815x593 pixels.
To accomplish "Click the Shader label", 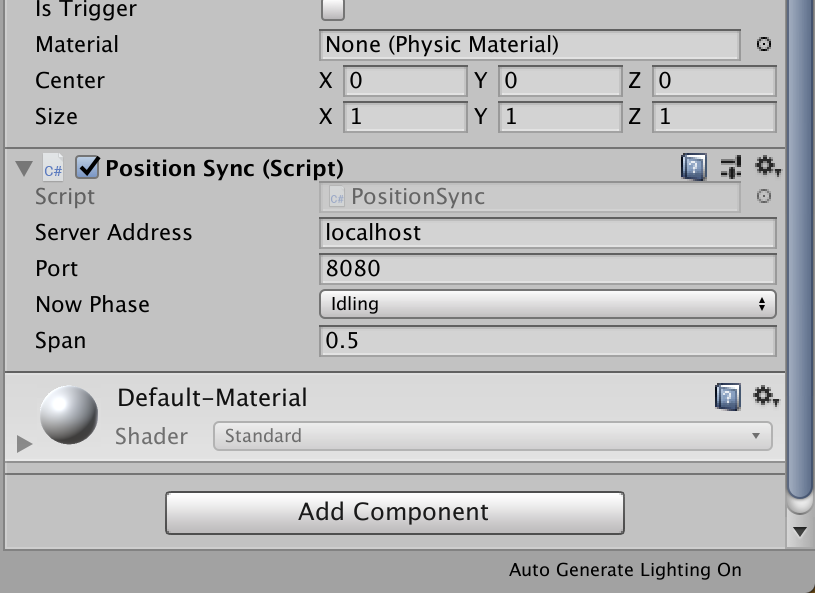I will pos(151,437).
